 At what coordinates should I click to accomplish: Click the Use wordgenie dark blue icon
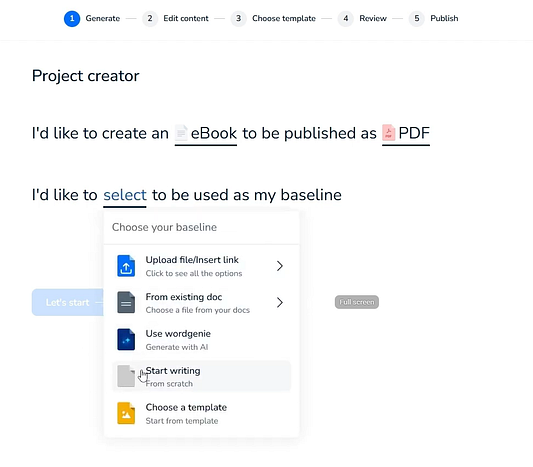point(126,339)
